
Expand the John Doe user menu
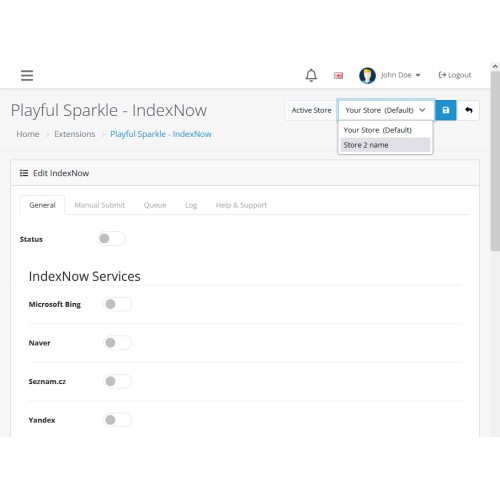[x=400, y=75]
